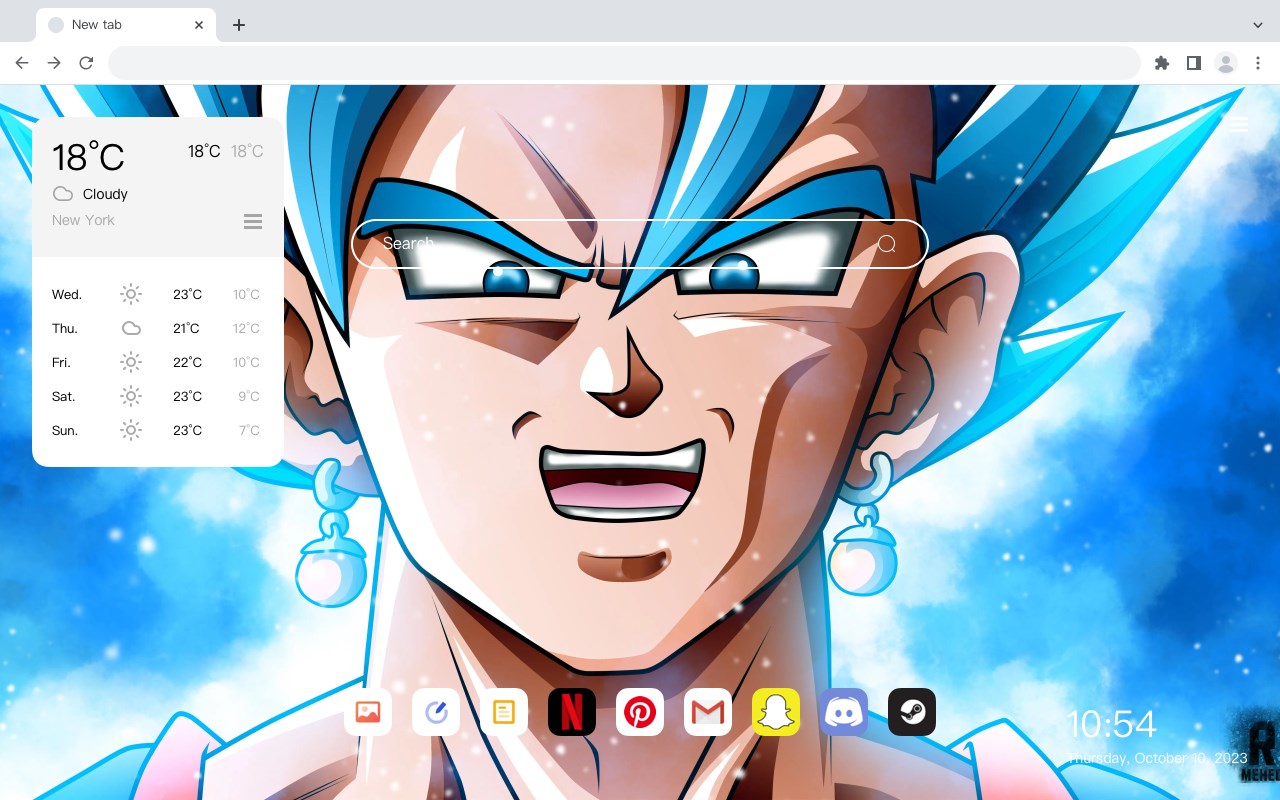Click the Thu. cloud forecast icon
The width and height of the screenshot is (1280, 800).
tap(131, 328)
